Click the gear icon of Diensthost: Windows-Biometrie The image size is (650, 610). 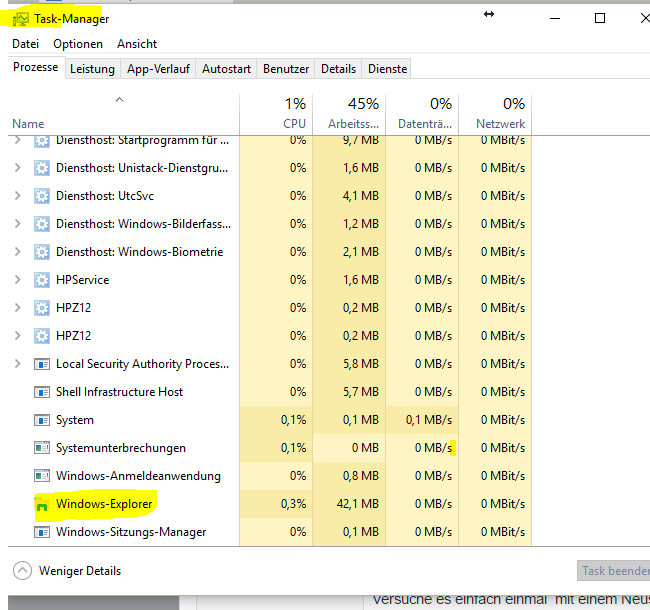42,252
